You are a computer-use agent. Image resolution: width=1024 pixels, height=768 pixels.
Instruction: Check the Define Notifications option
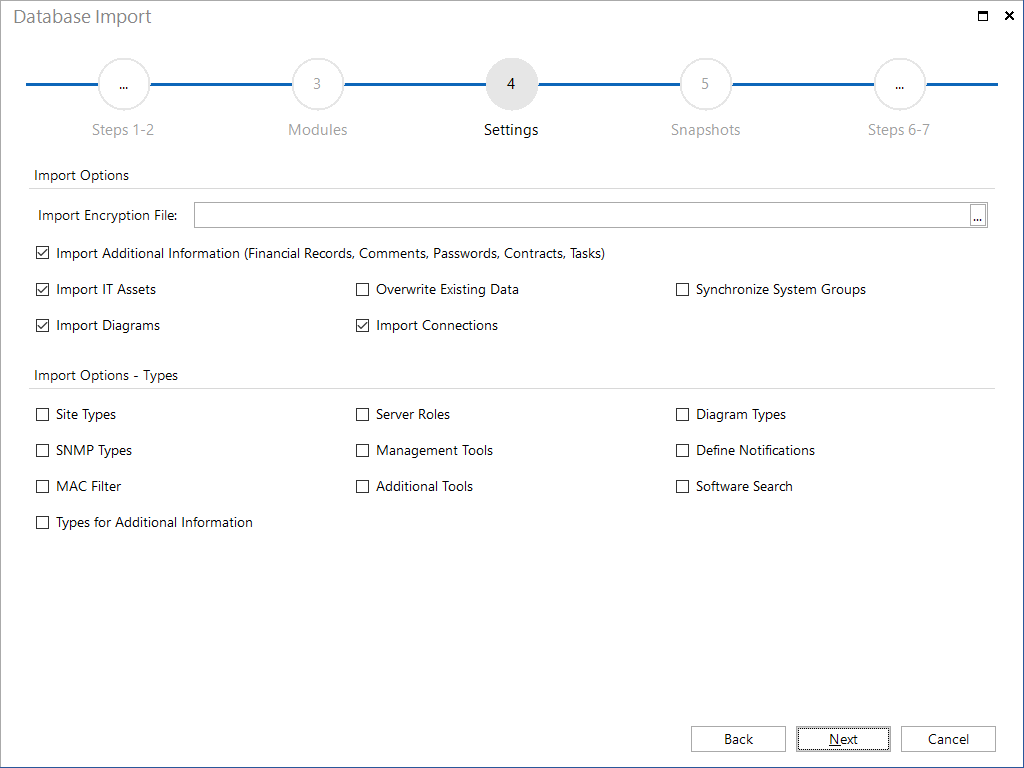[682, 450]
